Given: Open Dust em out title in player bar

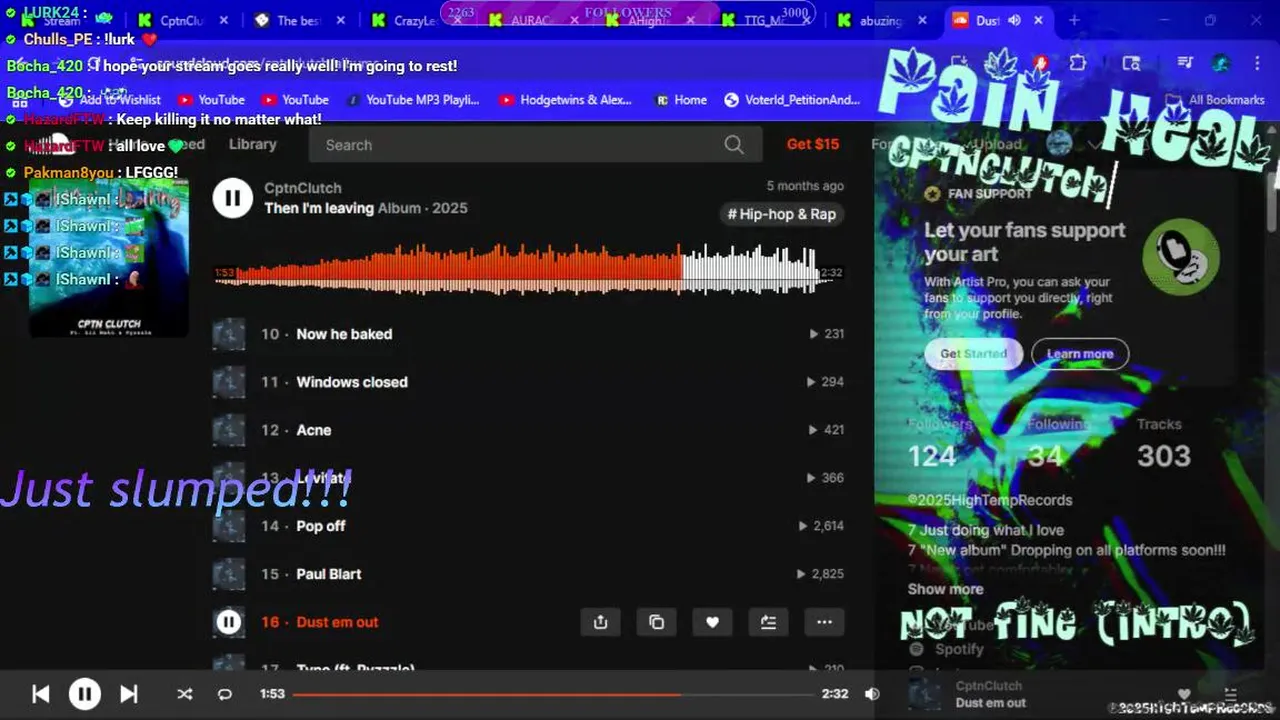Looking at the screenshot, I should [x=991, y=703].
